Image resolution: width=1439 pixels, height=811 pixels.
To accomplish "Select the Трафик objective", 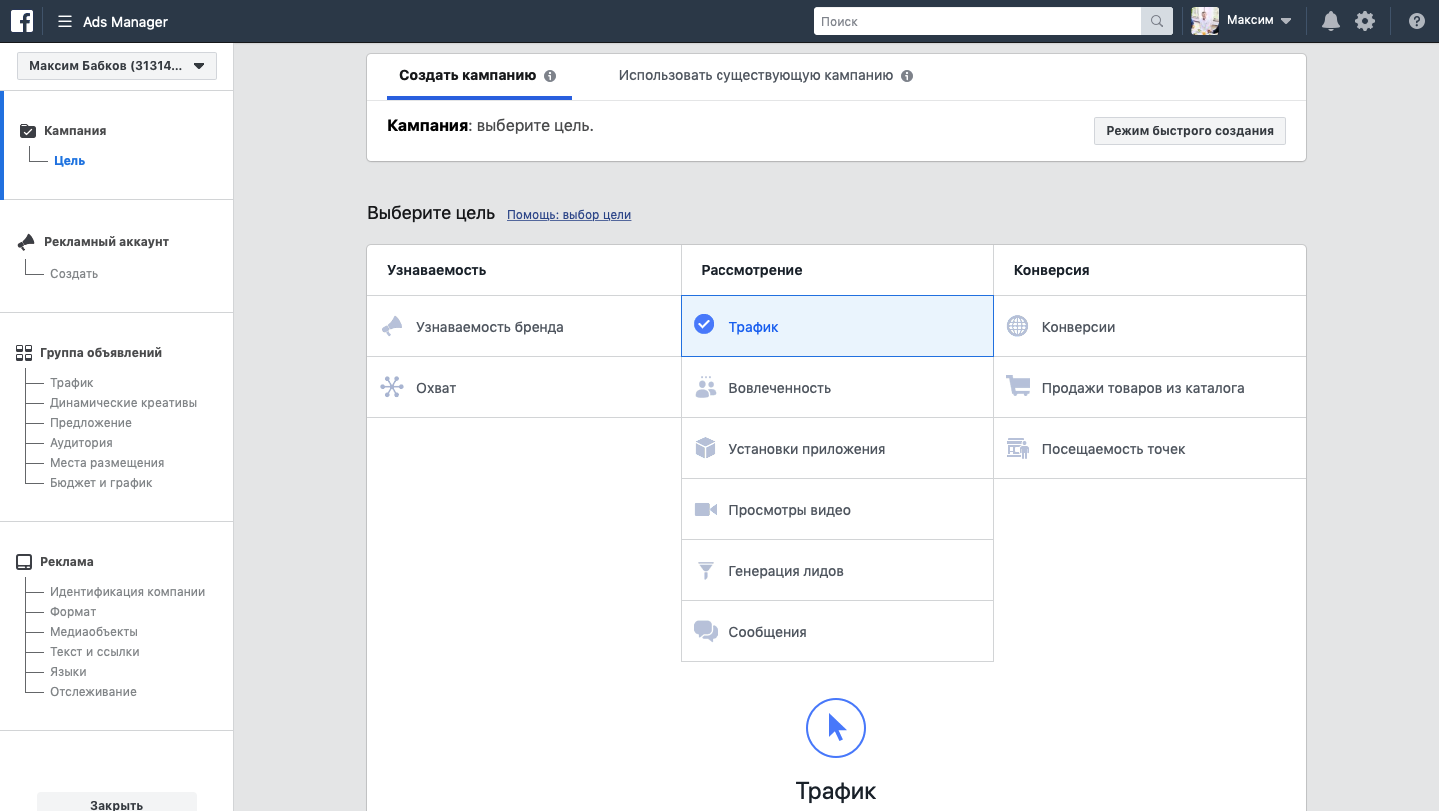I will [837, 327].
